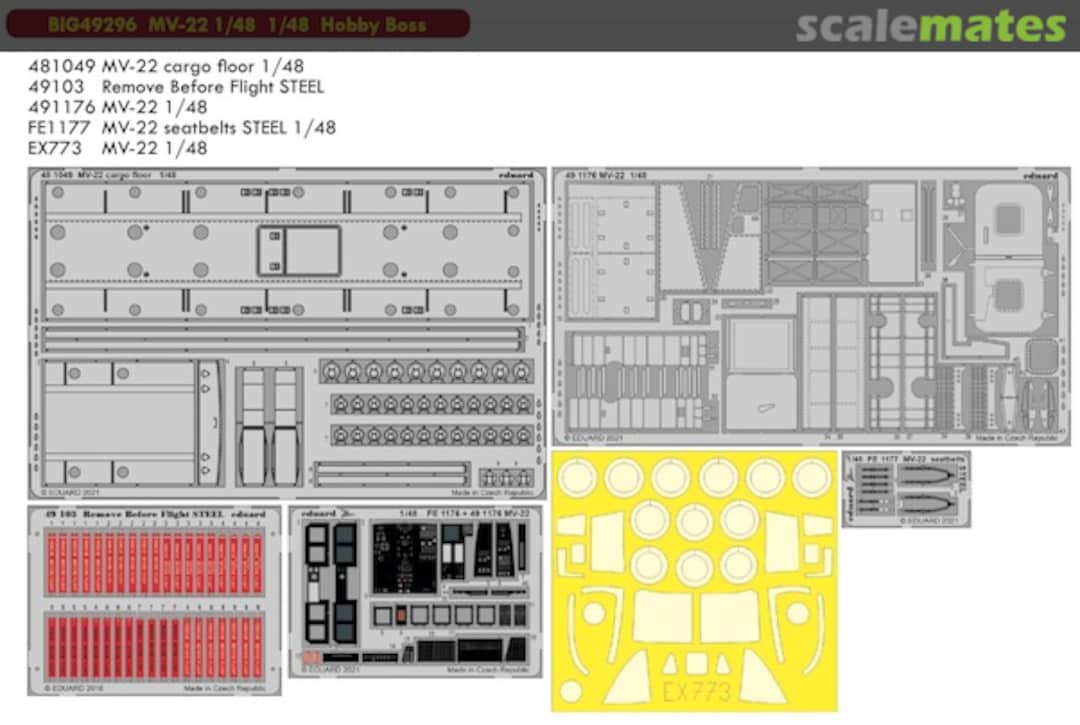Click the top-left circular mask on yellow sheet

coord(577,477)
